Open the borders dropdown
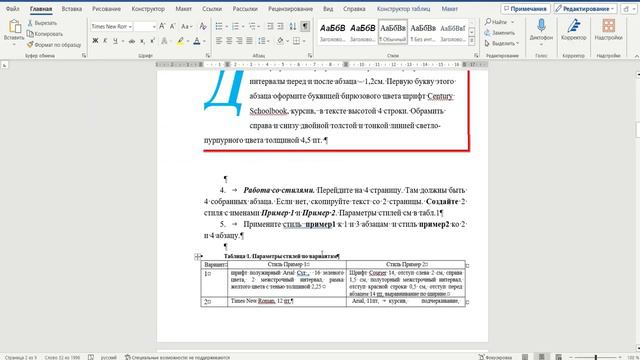The image size is (640, 360). (x=304, y=41)
